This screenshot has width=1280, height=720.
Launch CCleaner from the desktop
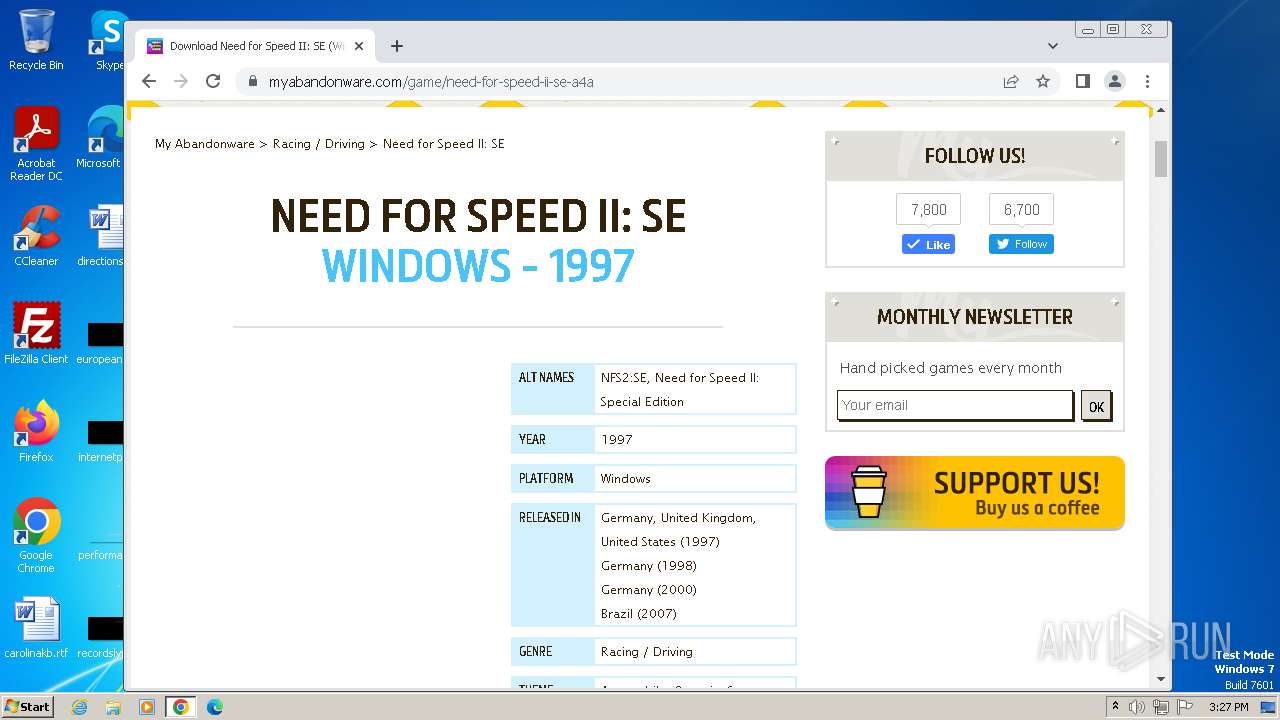click(36, 236)
